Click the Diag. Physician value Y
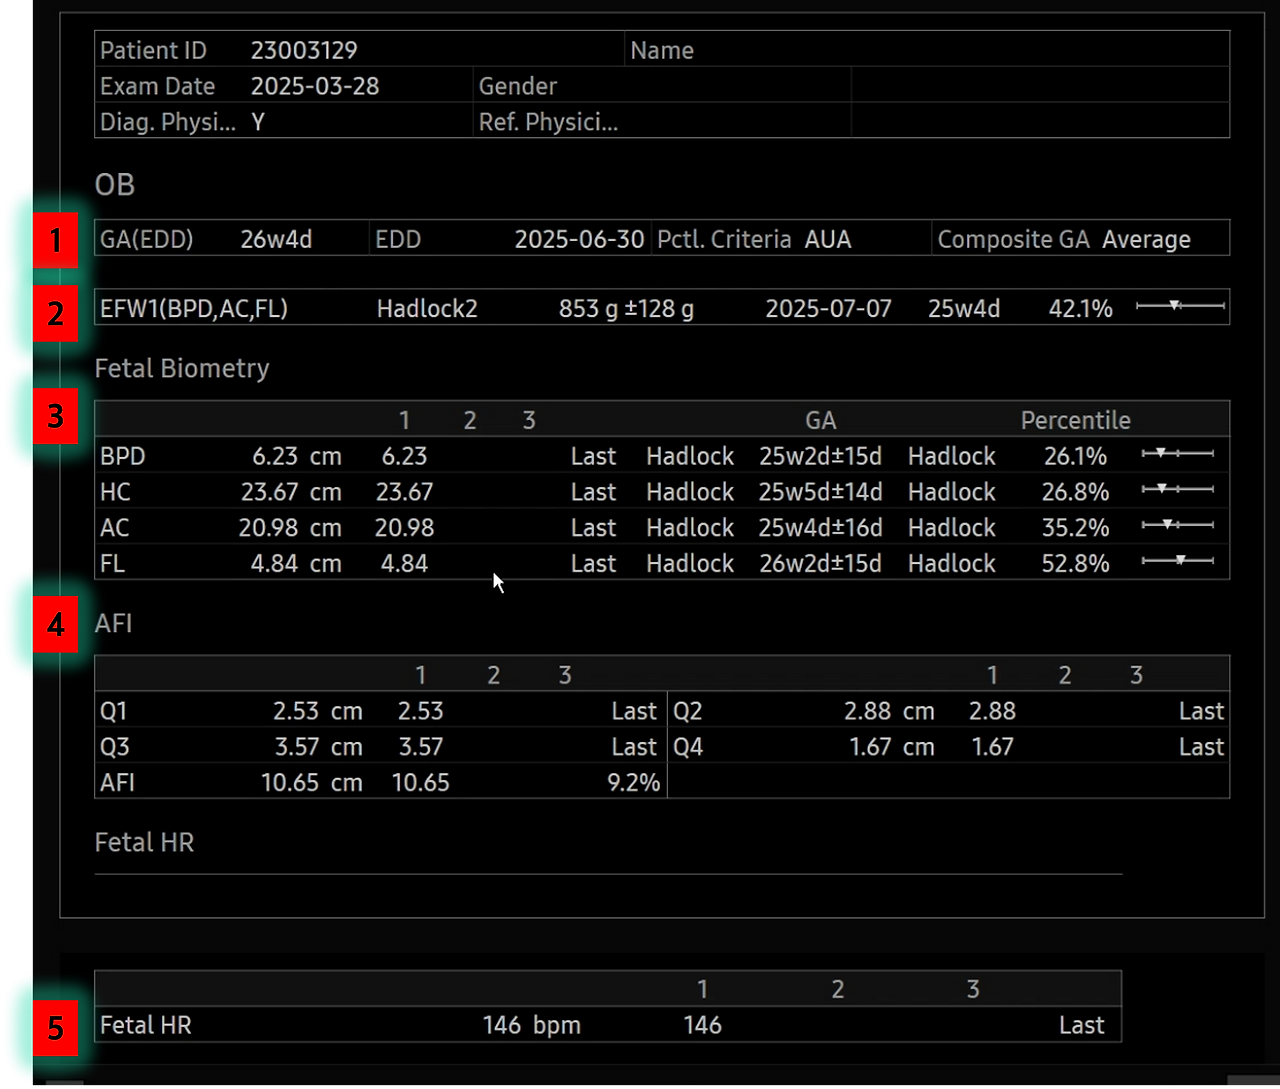The width and height of the screenshot is (1280, 1089). click(258, 122)
